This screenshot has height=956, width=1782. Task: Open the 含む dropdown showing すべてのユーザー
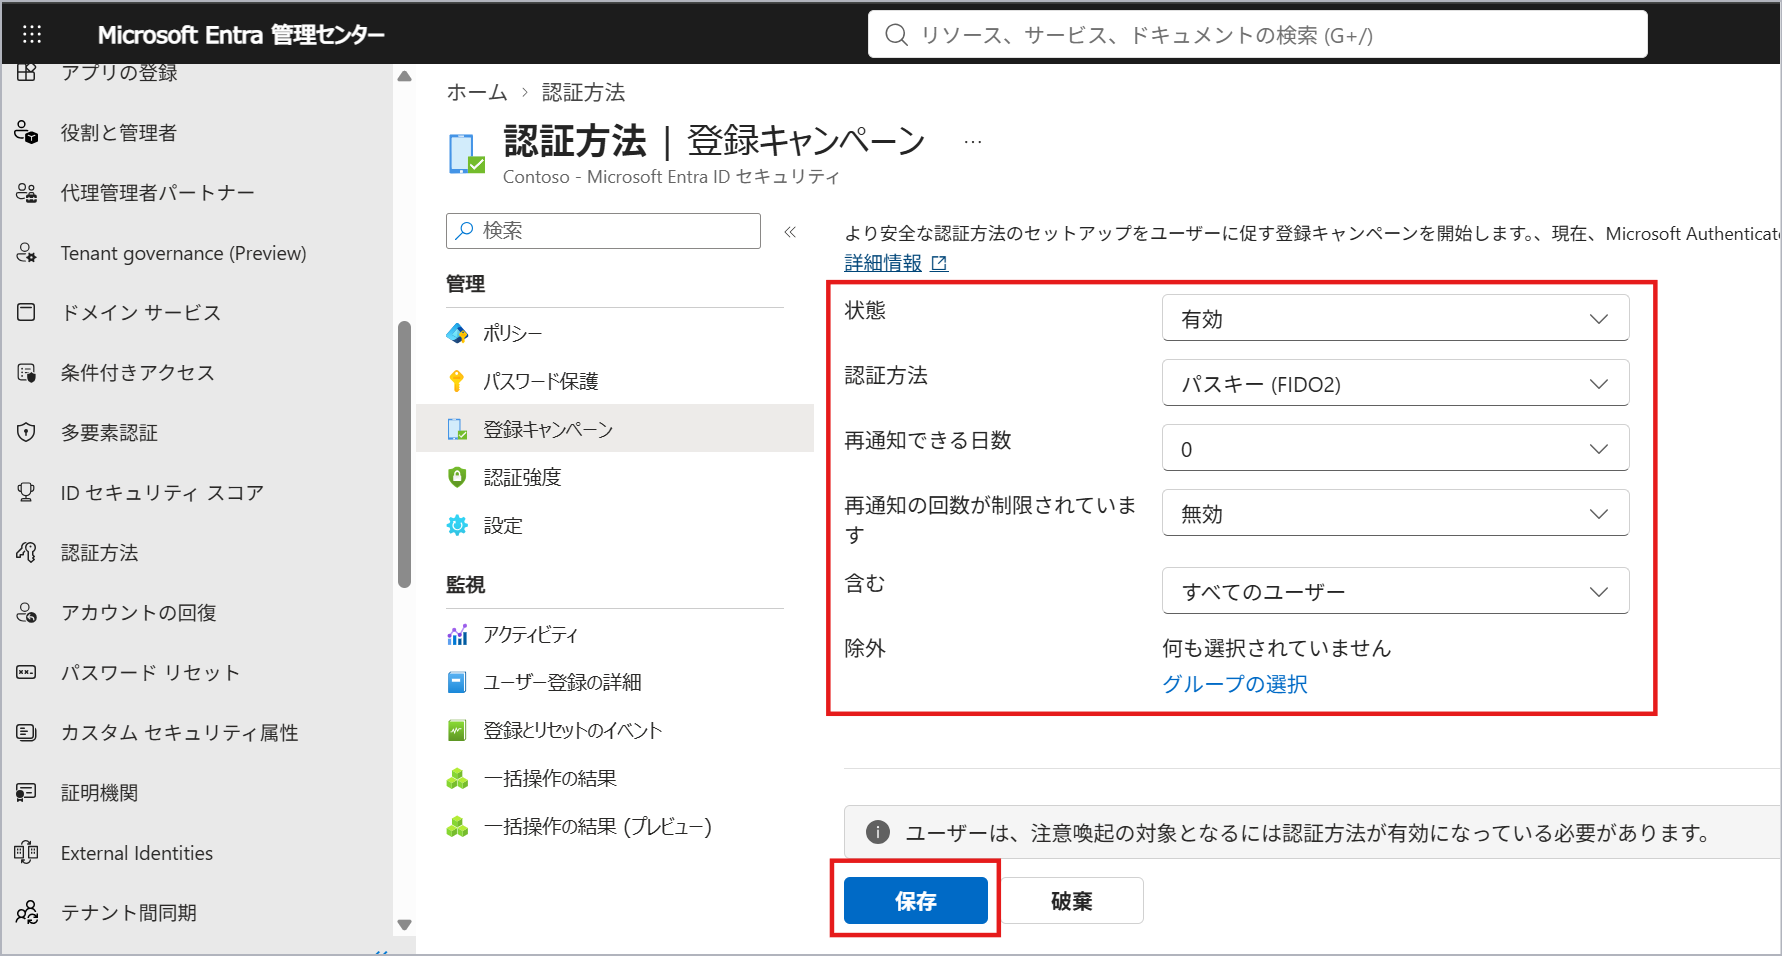pos(1395,591)
